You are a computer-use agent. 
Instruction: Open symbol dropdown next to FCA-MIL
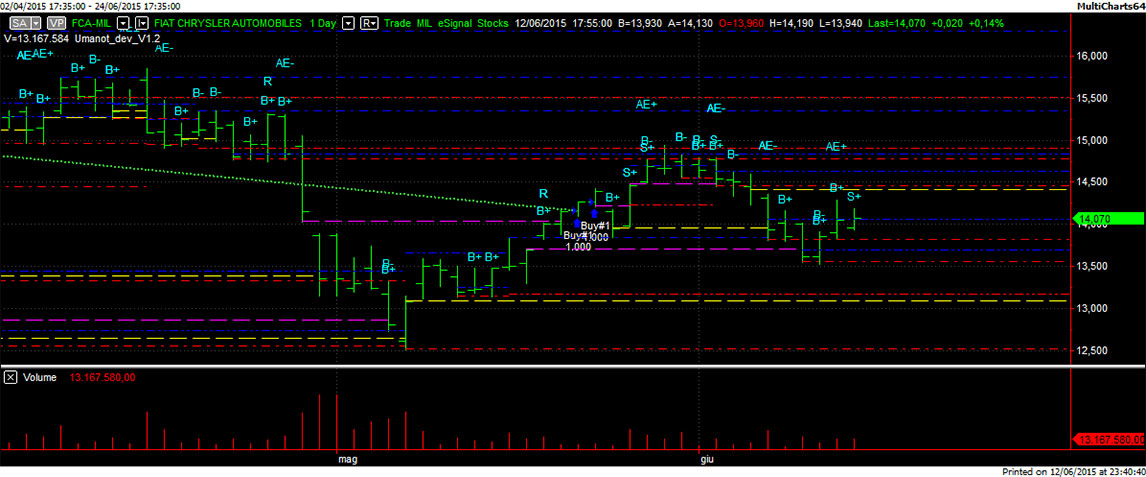tap(123, 22)
